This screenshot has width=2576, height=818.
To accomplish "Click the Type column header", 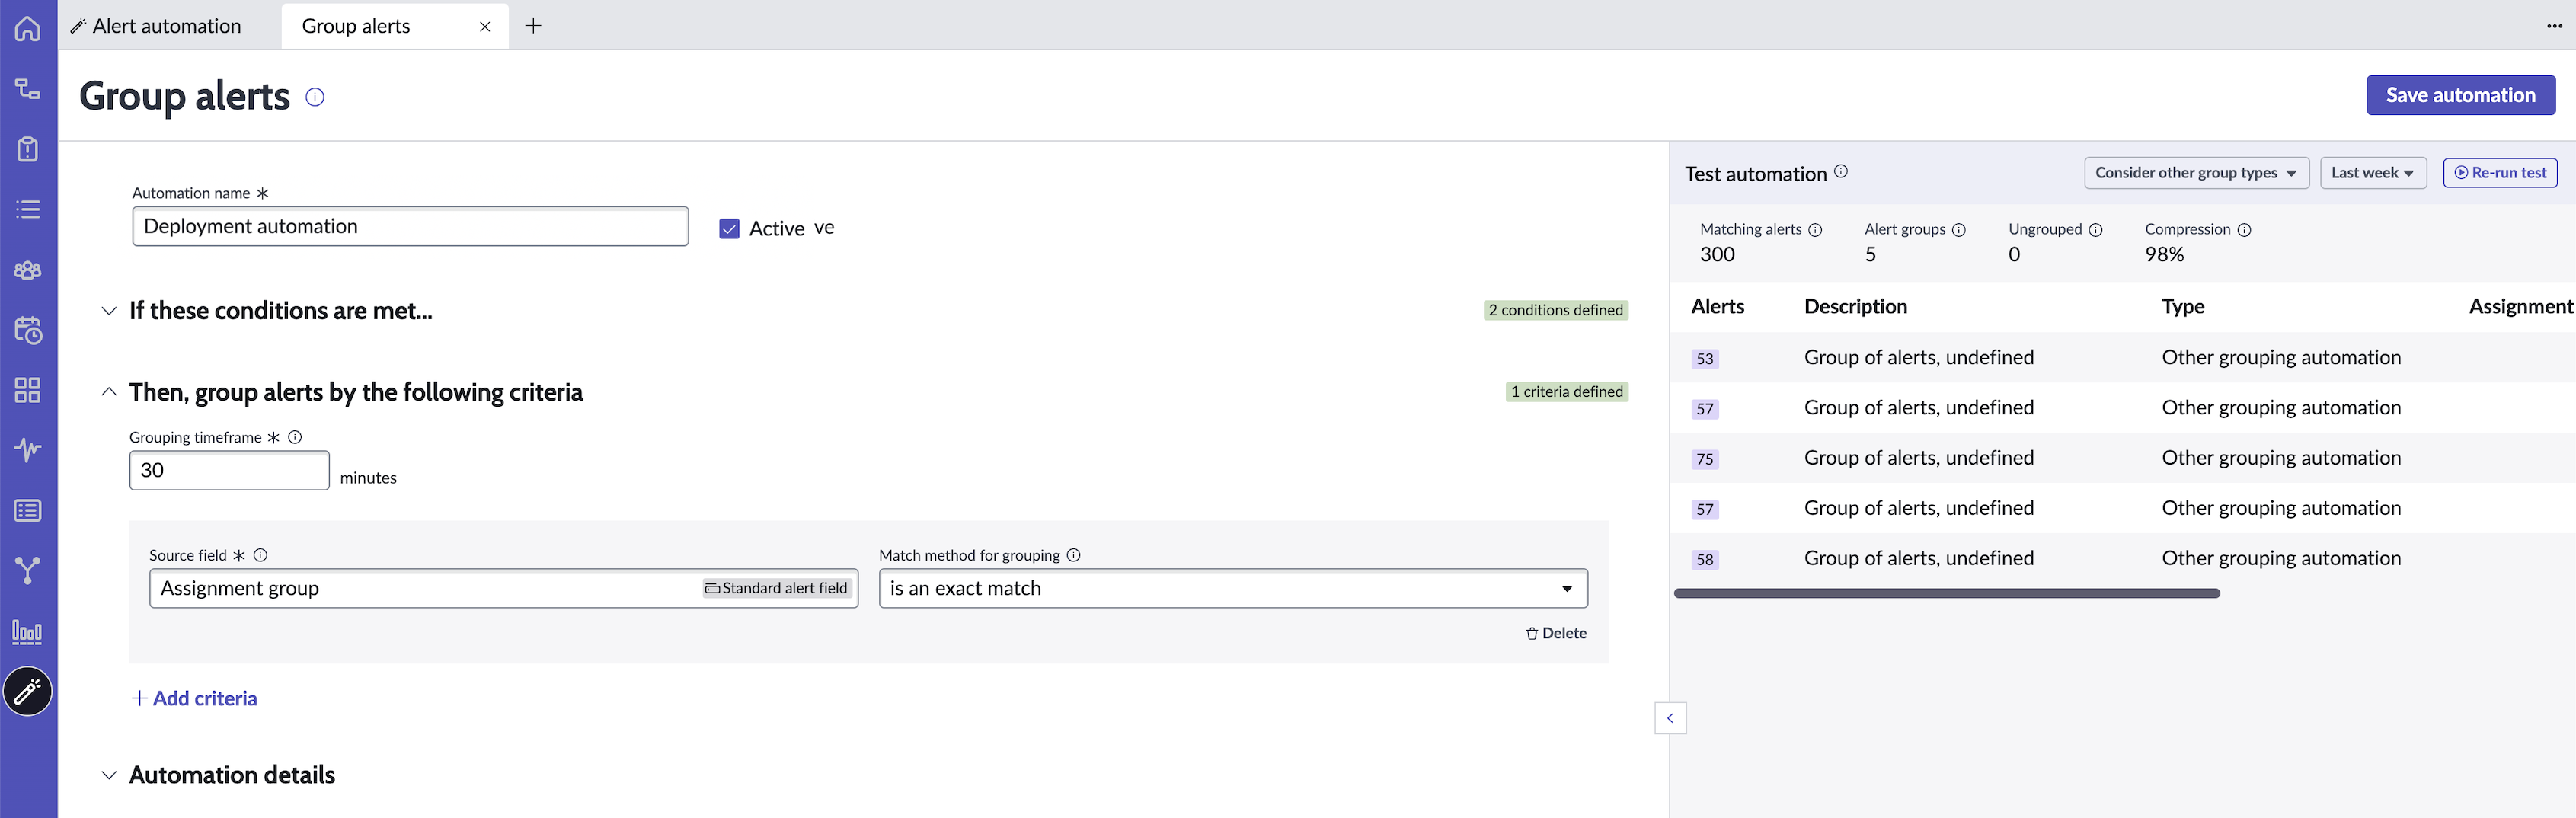I will pos(2183,307).
